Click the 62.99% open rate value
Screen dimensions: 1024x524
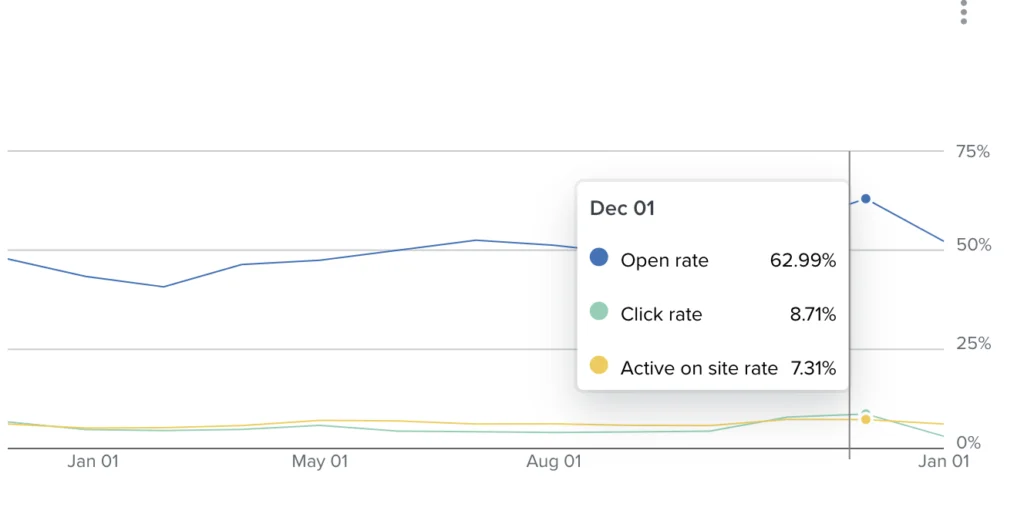pyautogui.click(x=803, y=260)
